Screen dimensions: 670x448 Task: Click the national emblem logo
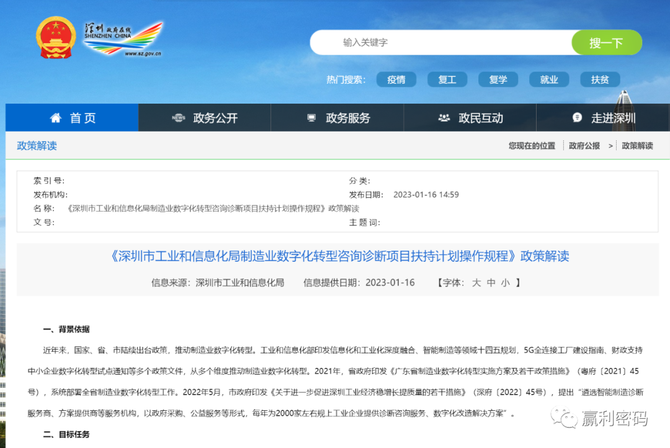(x=56, y=38)
